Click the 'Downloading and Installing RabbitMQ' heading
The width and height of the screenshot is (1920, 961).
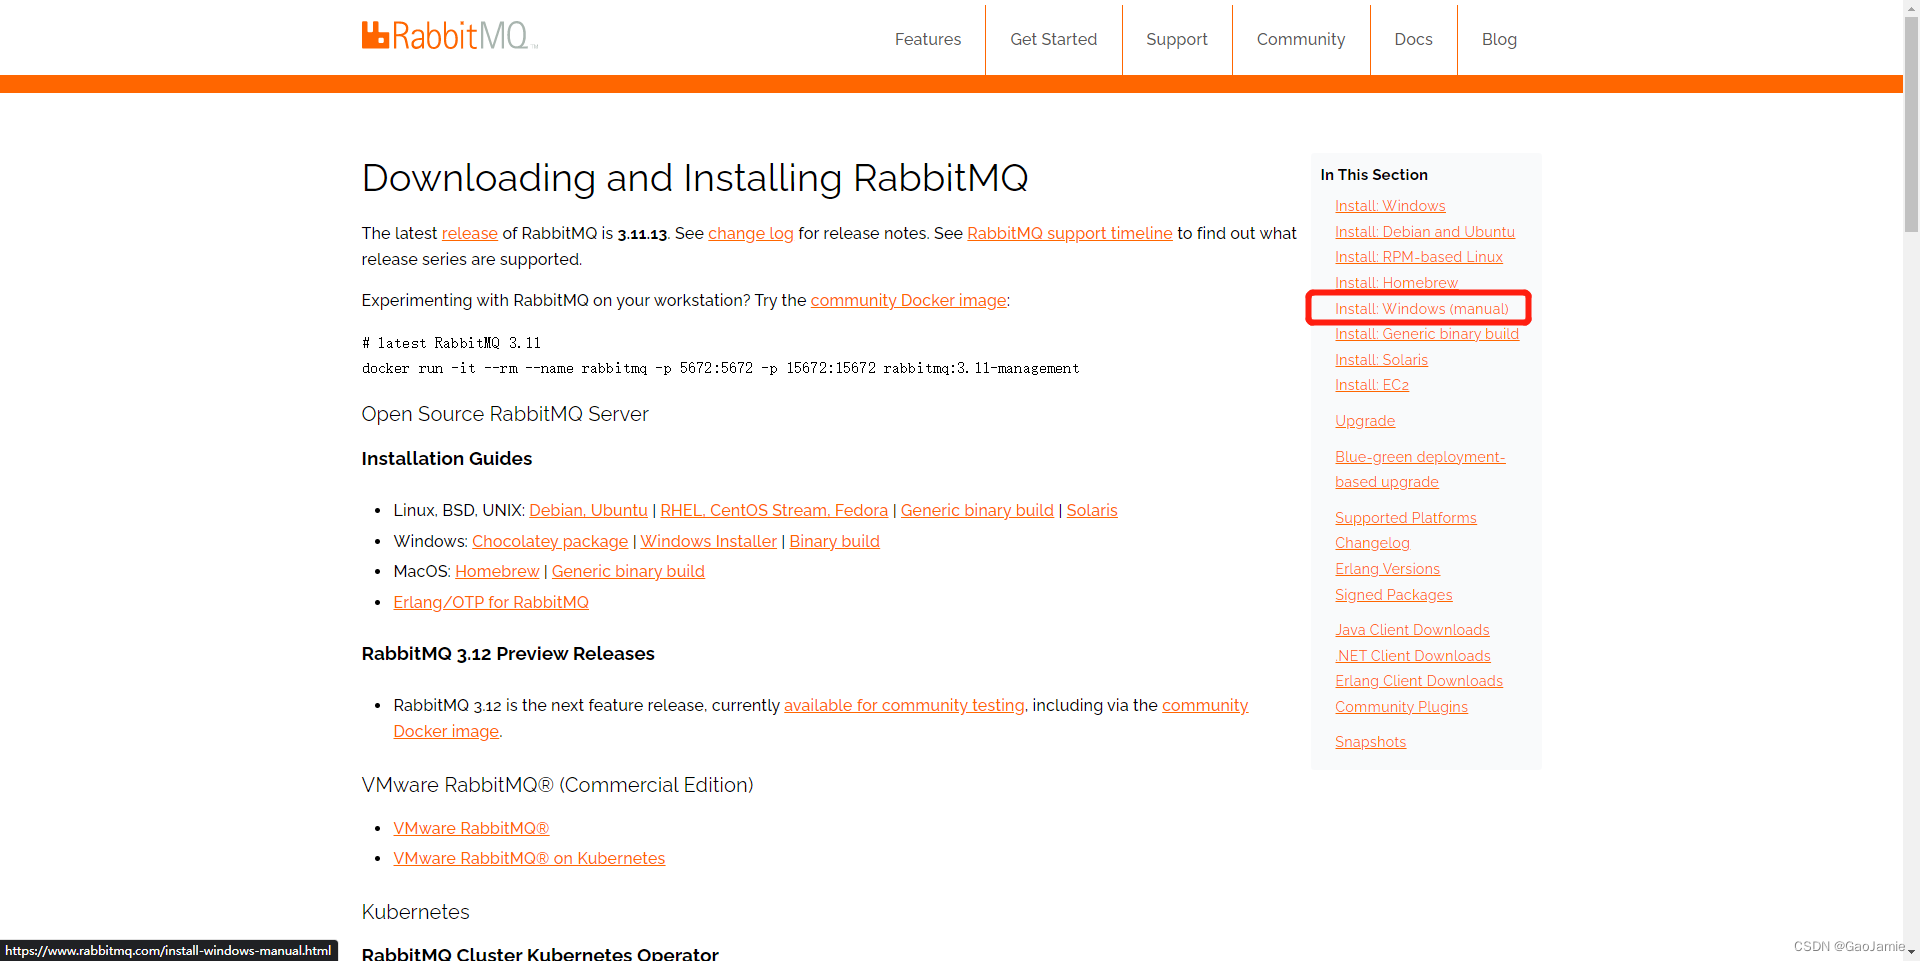click(694, 178)
